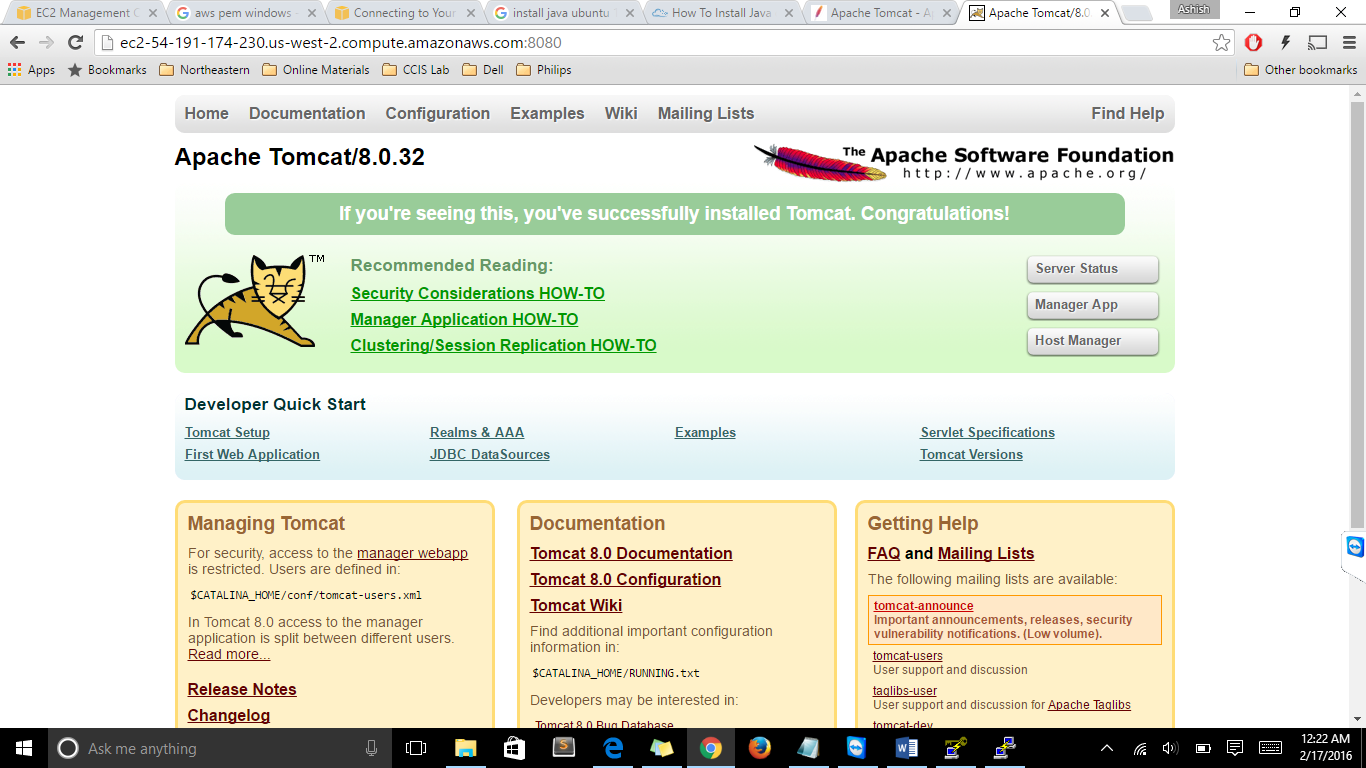1366x768 pixels.
Task: Open the Servlet Specifications link
Action: [x=988, y=433]
